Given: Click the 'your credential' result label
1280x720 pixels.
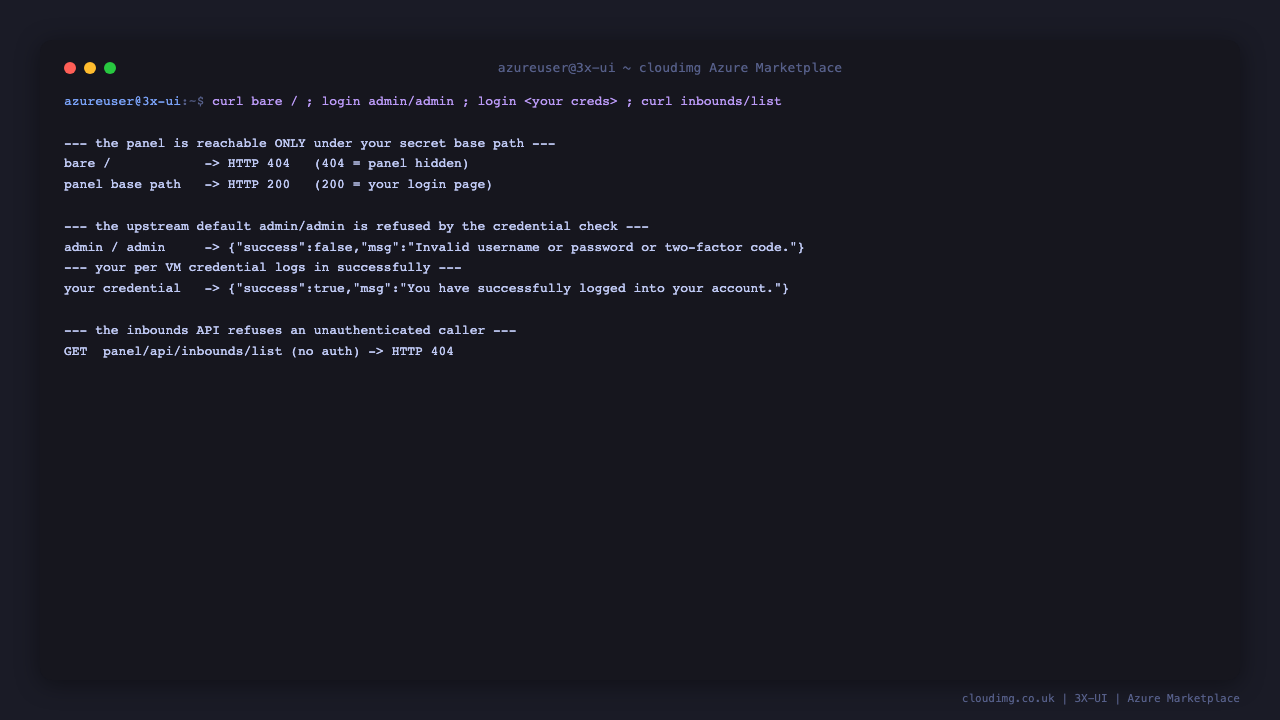Looking at the screenshot, I should (122, 288).
